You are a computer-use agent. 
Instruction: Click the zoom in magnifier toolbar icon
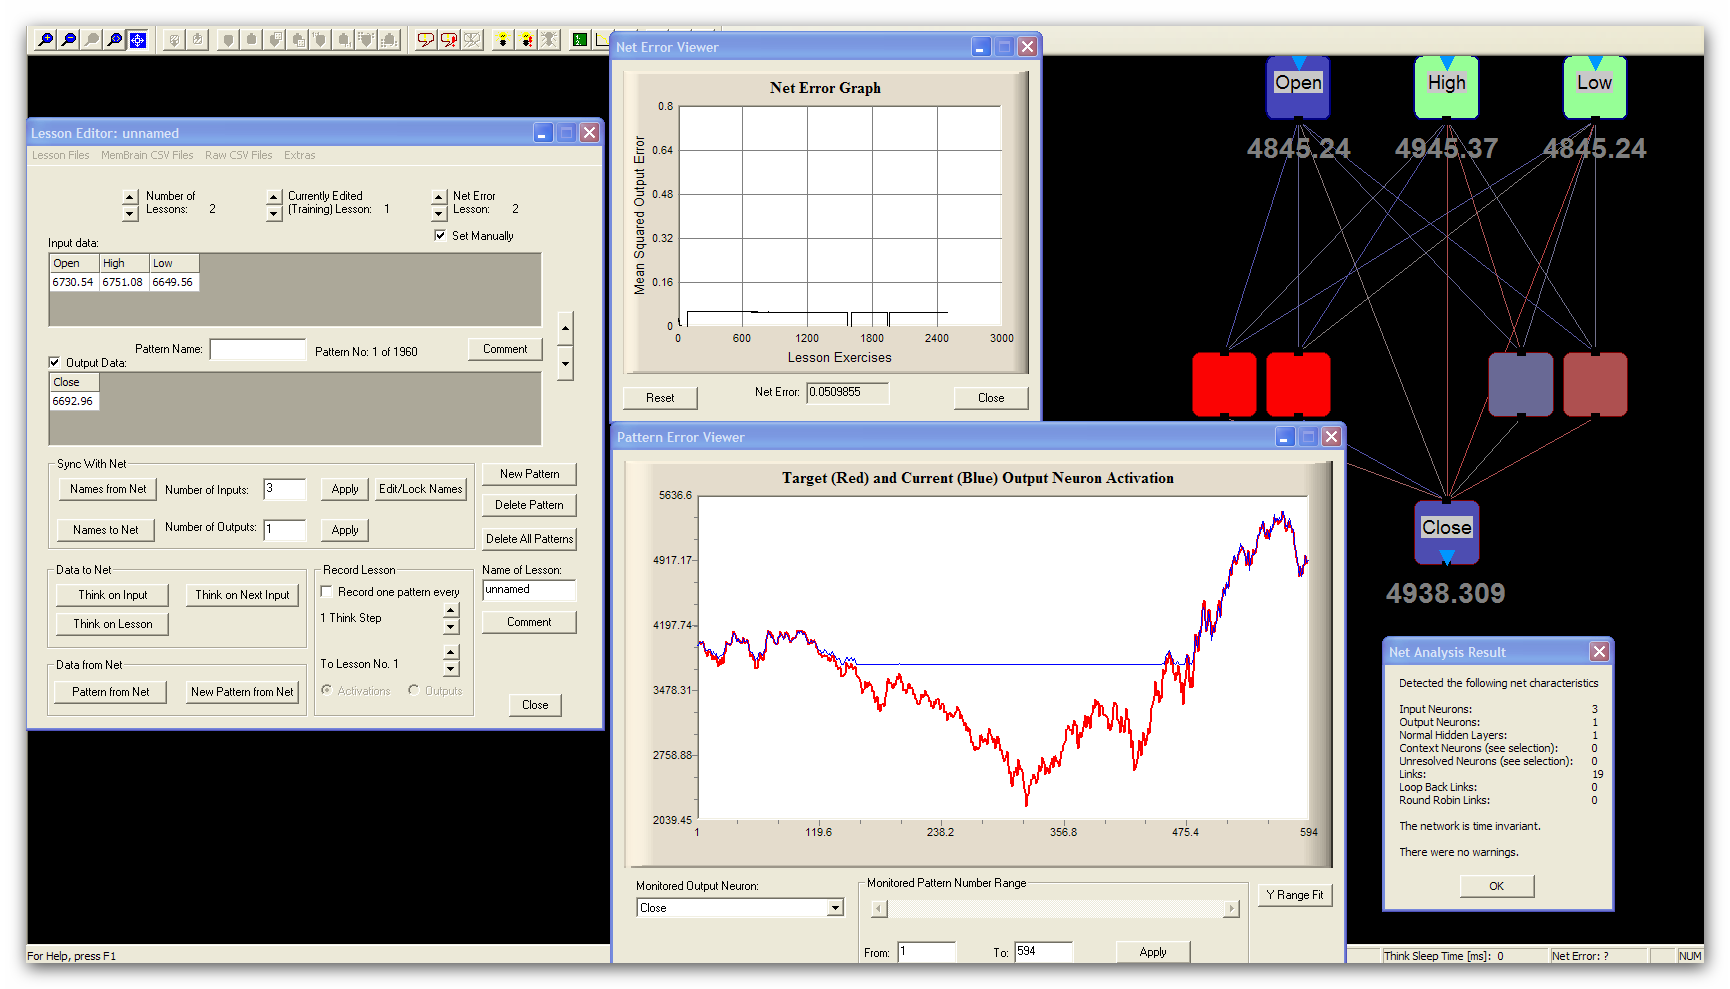click(46, 40)
